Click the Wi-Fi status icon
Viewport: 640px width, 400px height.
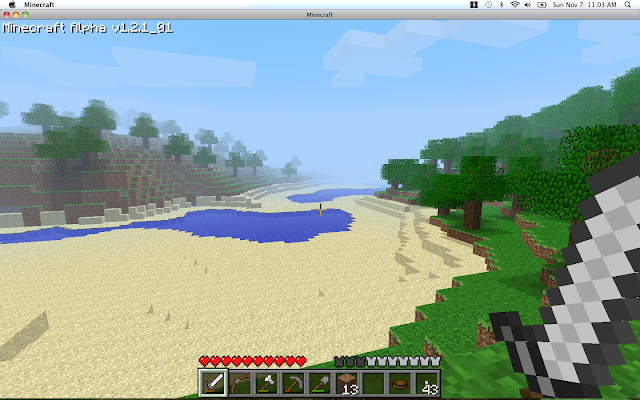click(515, 4)
